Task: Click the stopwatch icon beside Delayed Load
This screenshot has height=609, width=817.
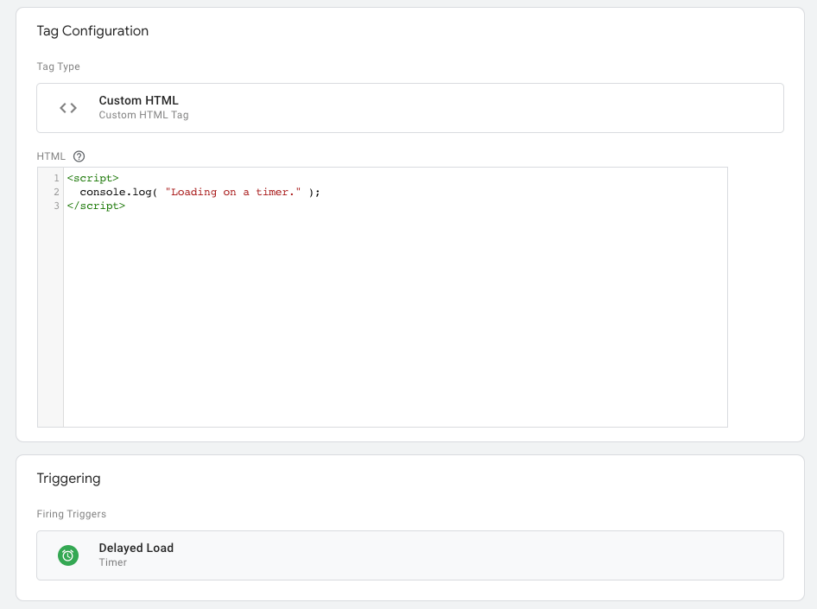Action: (67, 554)
